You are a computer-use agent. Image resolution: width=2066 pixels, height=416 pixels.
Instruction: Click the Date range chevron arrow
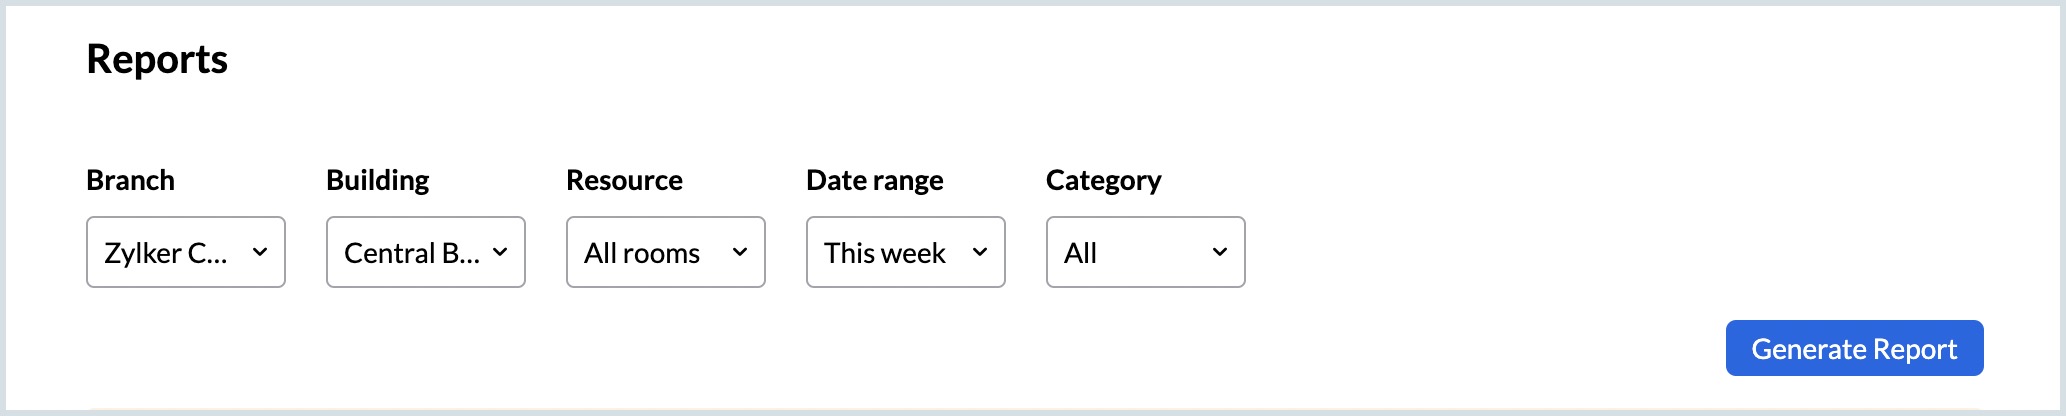[x=980, y=252]
